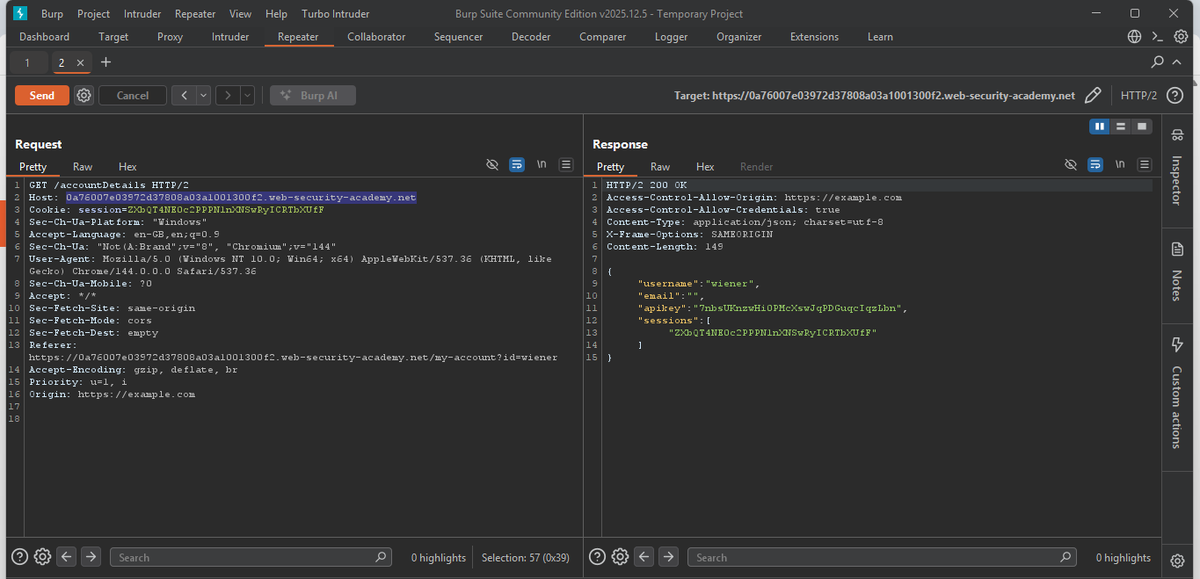Screen dimensions: 1200x579
Task: Open the Response viewer options menu
Action: pos(1145,165)
